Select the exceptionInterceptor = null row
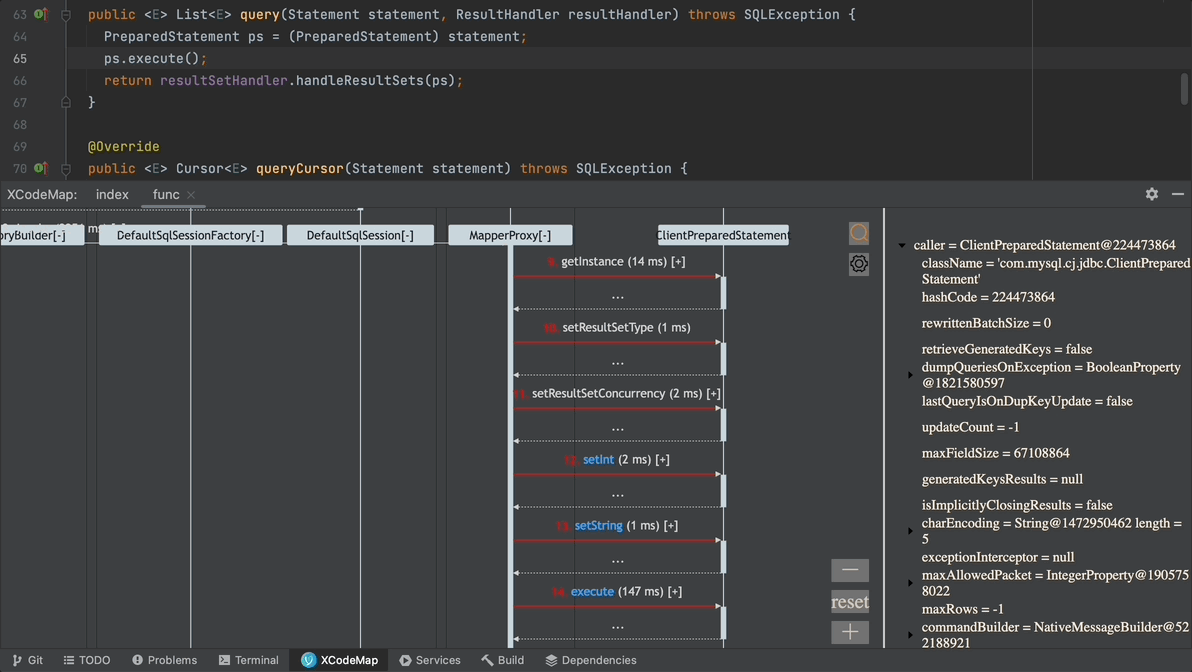The height and width of the screenshot is (672, 1192). click(997, 557)
